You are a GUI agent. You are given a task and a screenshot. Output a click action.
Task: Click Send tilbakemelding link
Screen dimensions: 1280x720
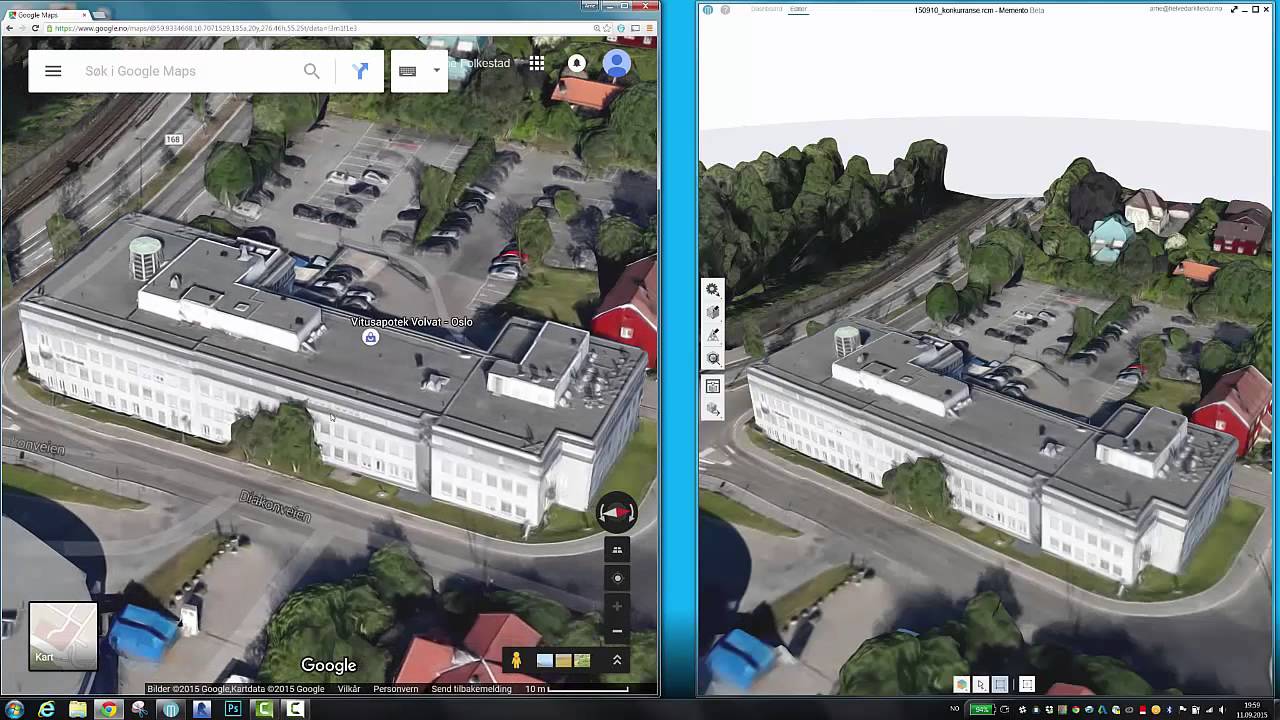click(471, 689)
